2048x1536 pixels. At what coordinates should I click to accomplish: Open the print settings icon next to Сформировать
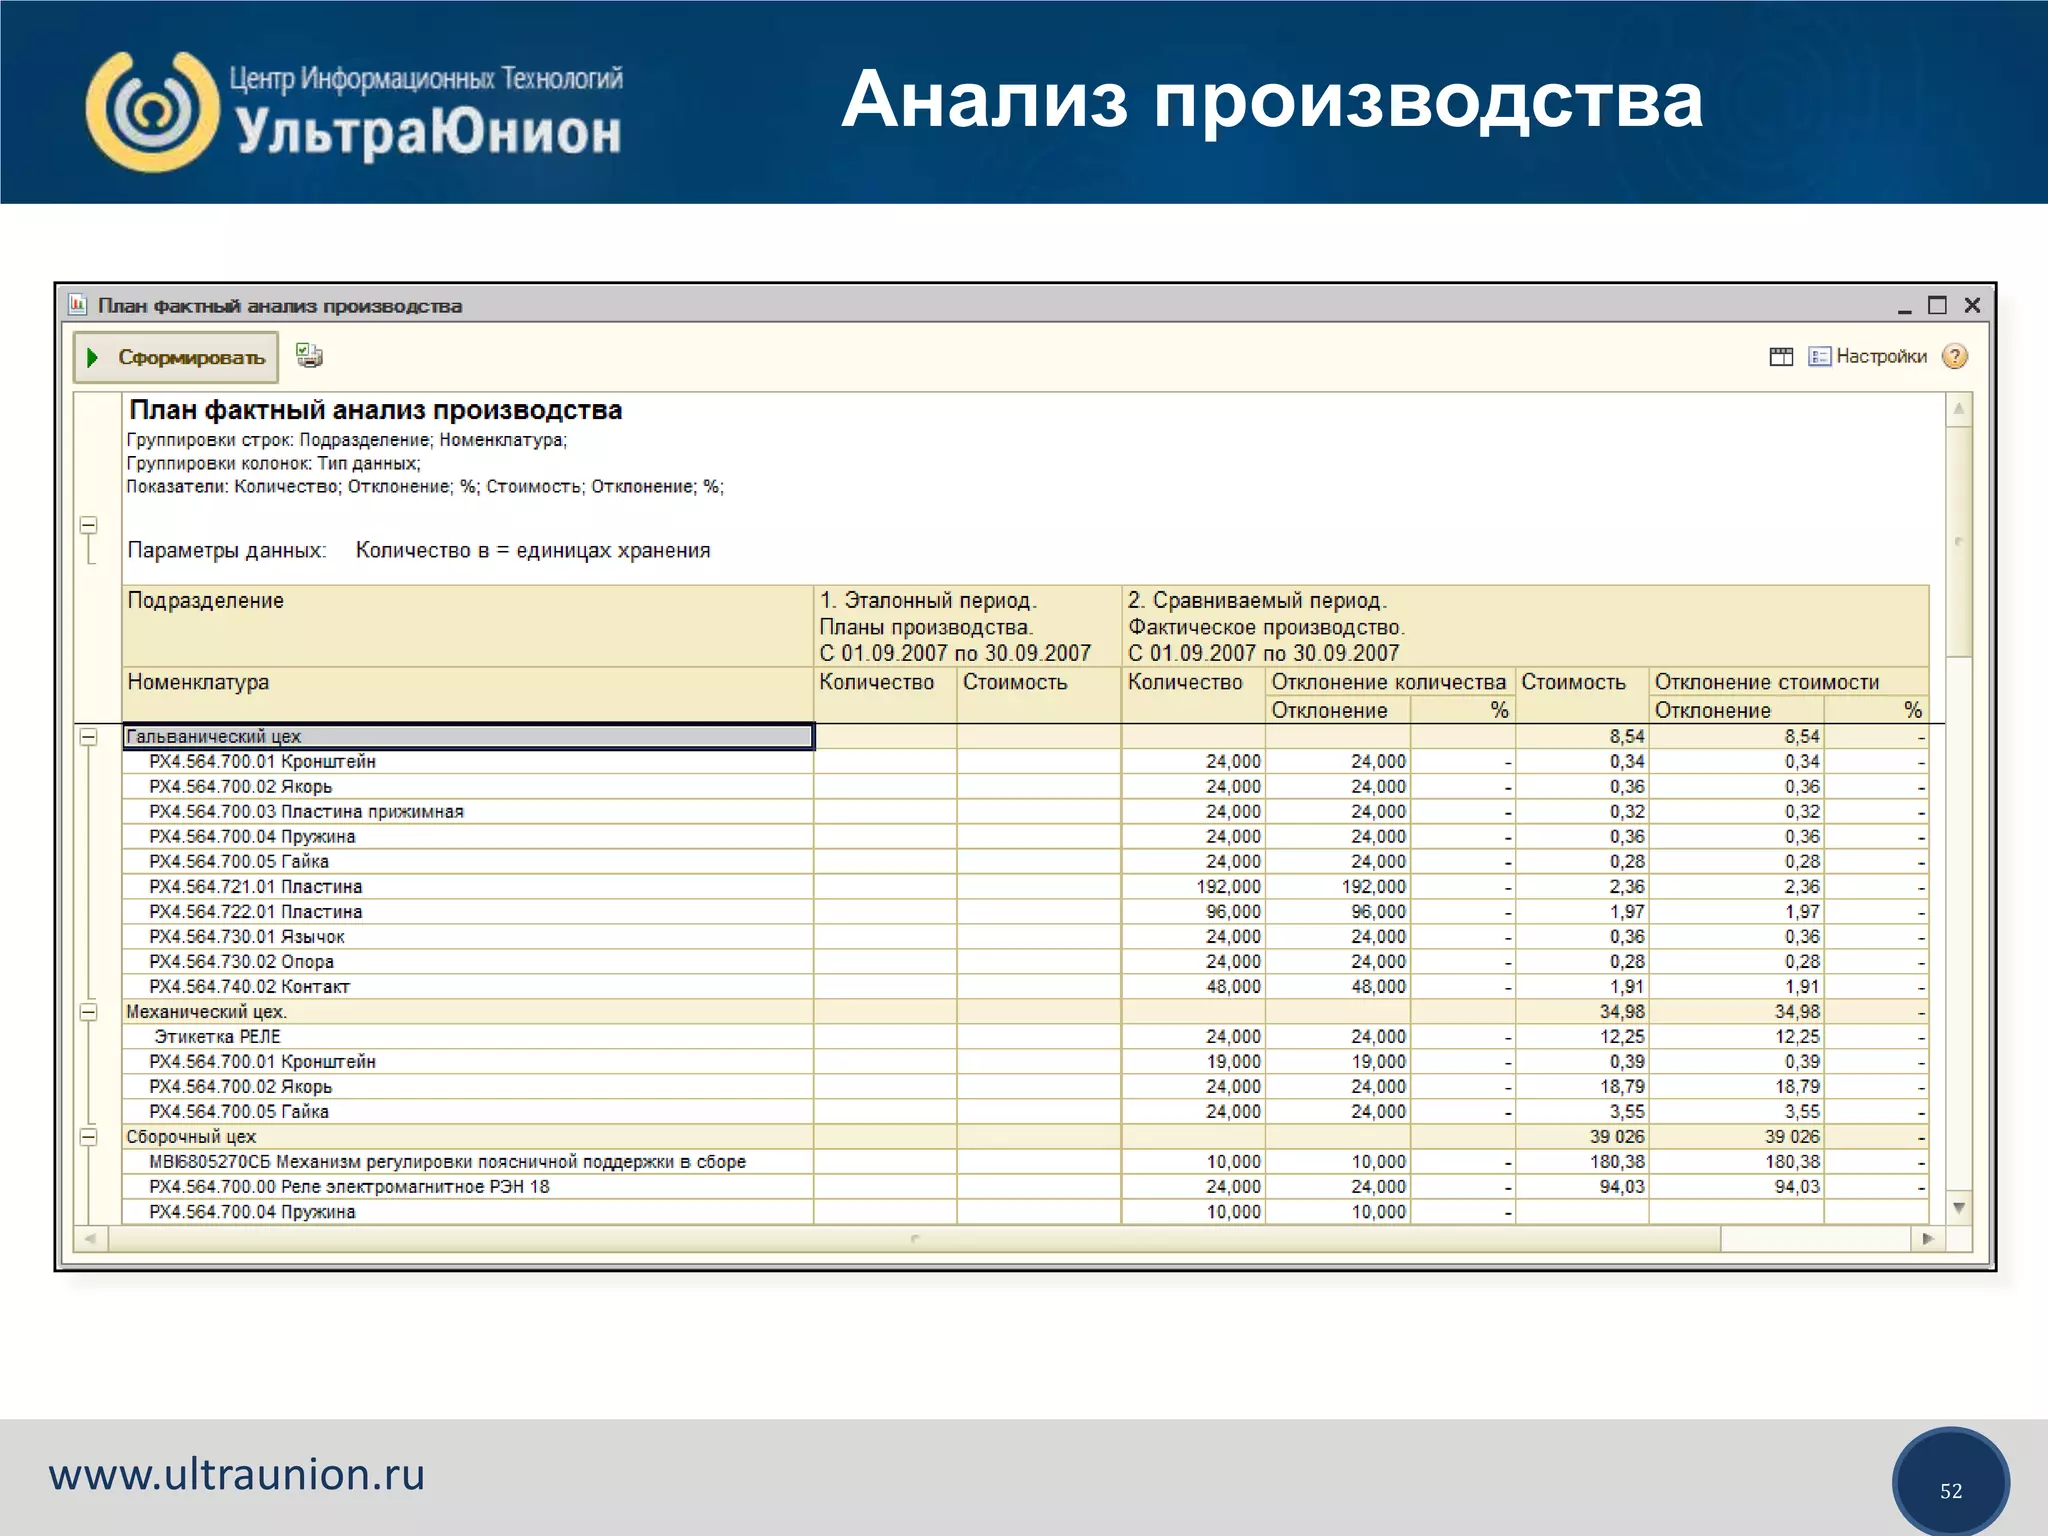click(309, 356)
